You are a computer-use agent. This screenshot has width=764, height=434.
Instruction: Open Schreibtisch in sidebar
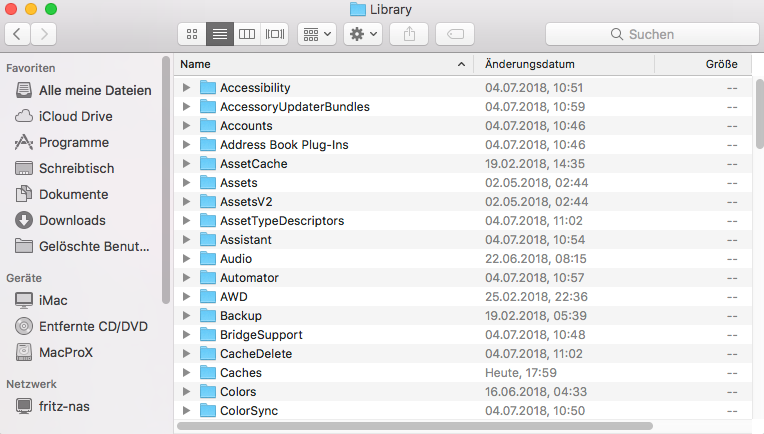coord(65,168)
